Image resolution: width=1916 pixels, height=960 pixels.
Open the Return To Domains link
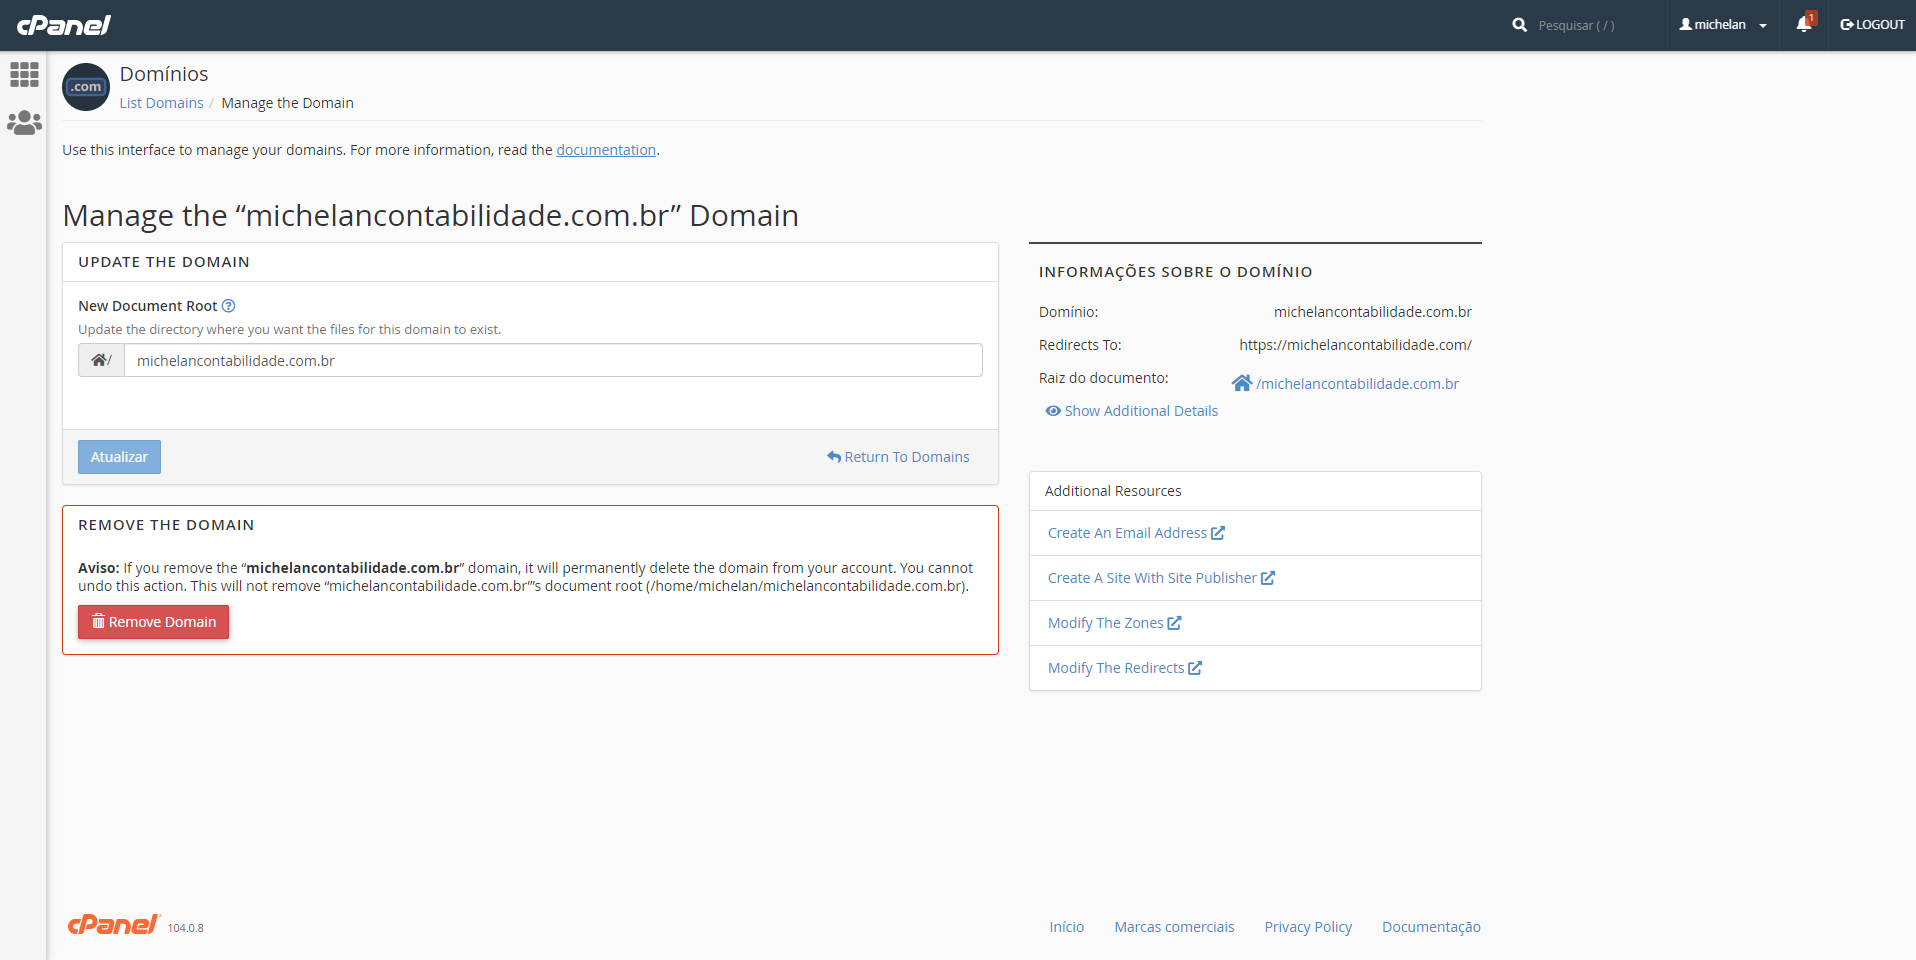click(x=898, y=457)
